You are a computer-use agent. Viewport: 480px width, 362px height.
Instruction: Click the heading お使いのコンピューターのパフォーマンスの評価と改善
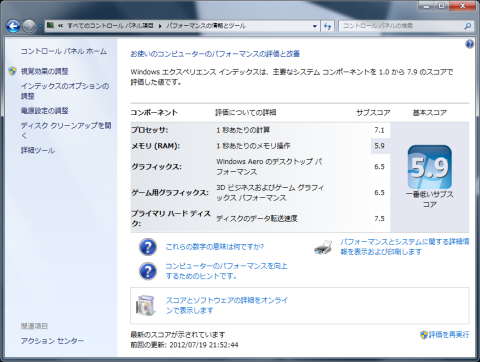tap(215, 54)
